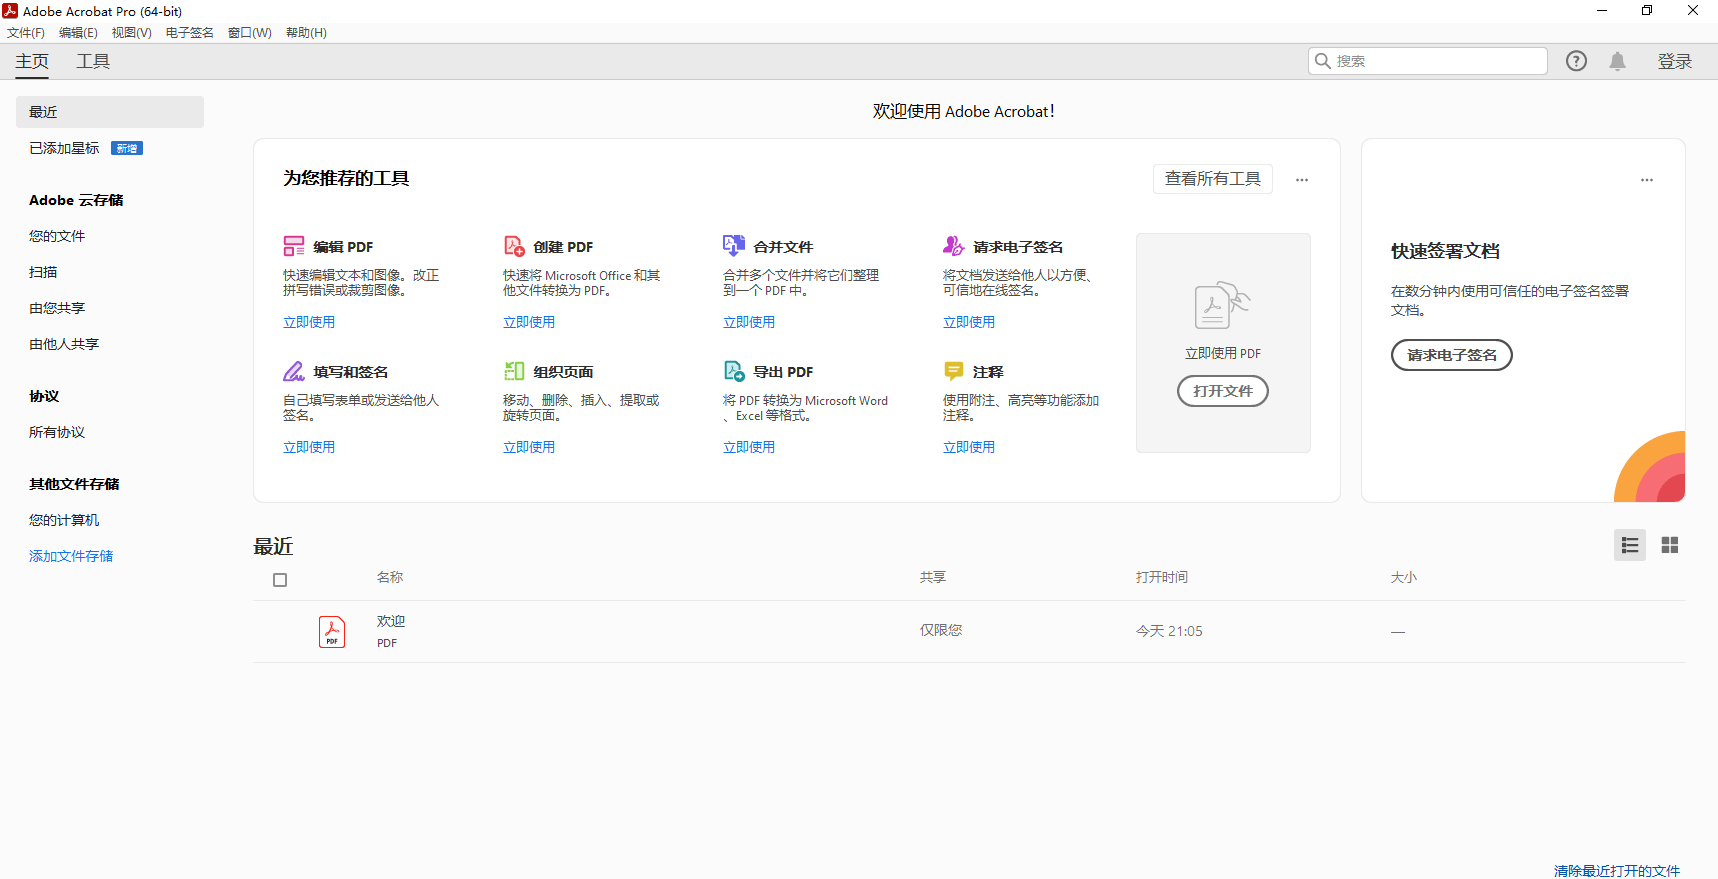This screenshot has height=879, width=1718.
Task: Click 立即使用 under 组织页面
Action: coord(529,447)
